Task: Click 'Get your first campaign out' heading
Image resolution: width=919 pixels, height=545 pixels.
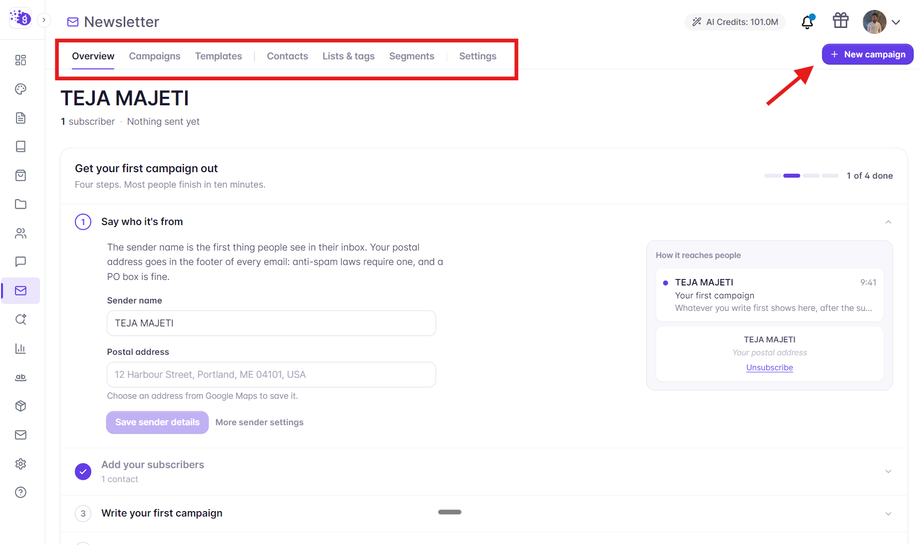Action: 146,169
